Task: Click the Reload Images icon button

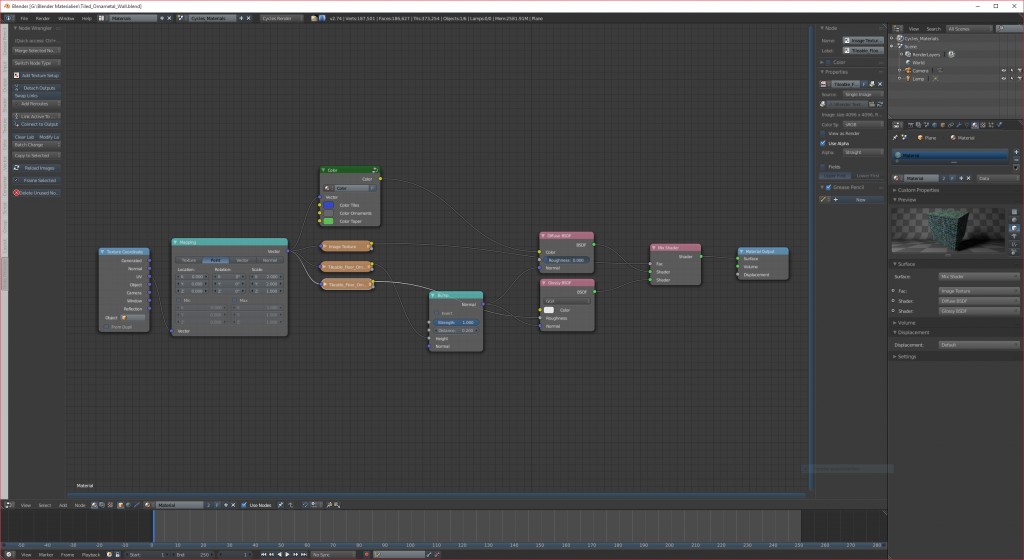Action: tap(17, 168)
